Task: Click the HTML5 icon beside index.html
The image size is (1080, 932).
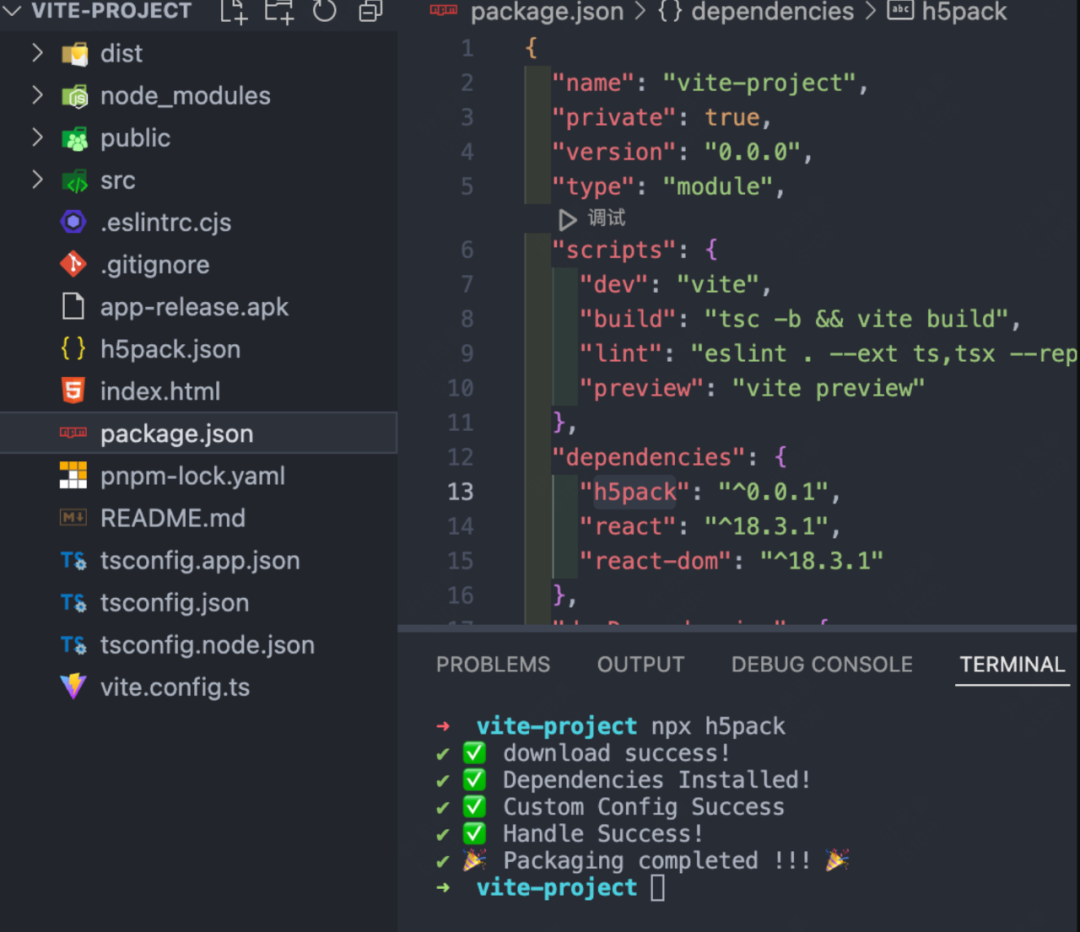Action: pos(74,391)
